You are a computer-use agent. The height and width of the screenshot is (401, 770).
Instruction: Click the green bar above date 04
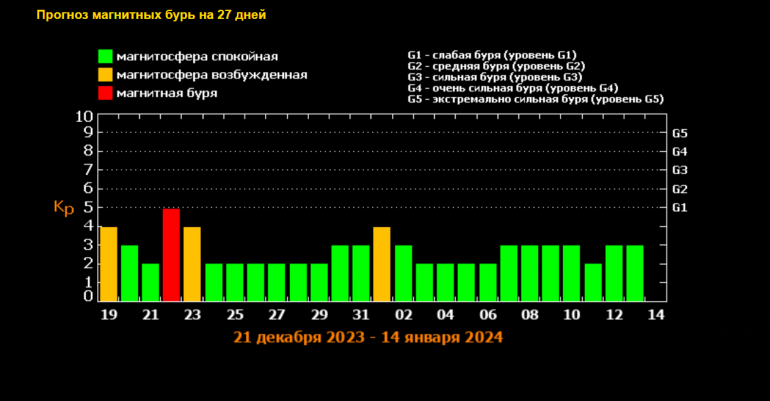click(x=445, y=282)
